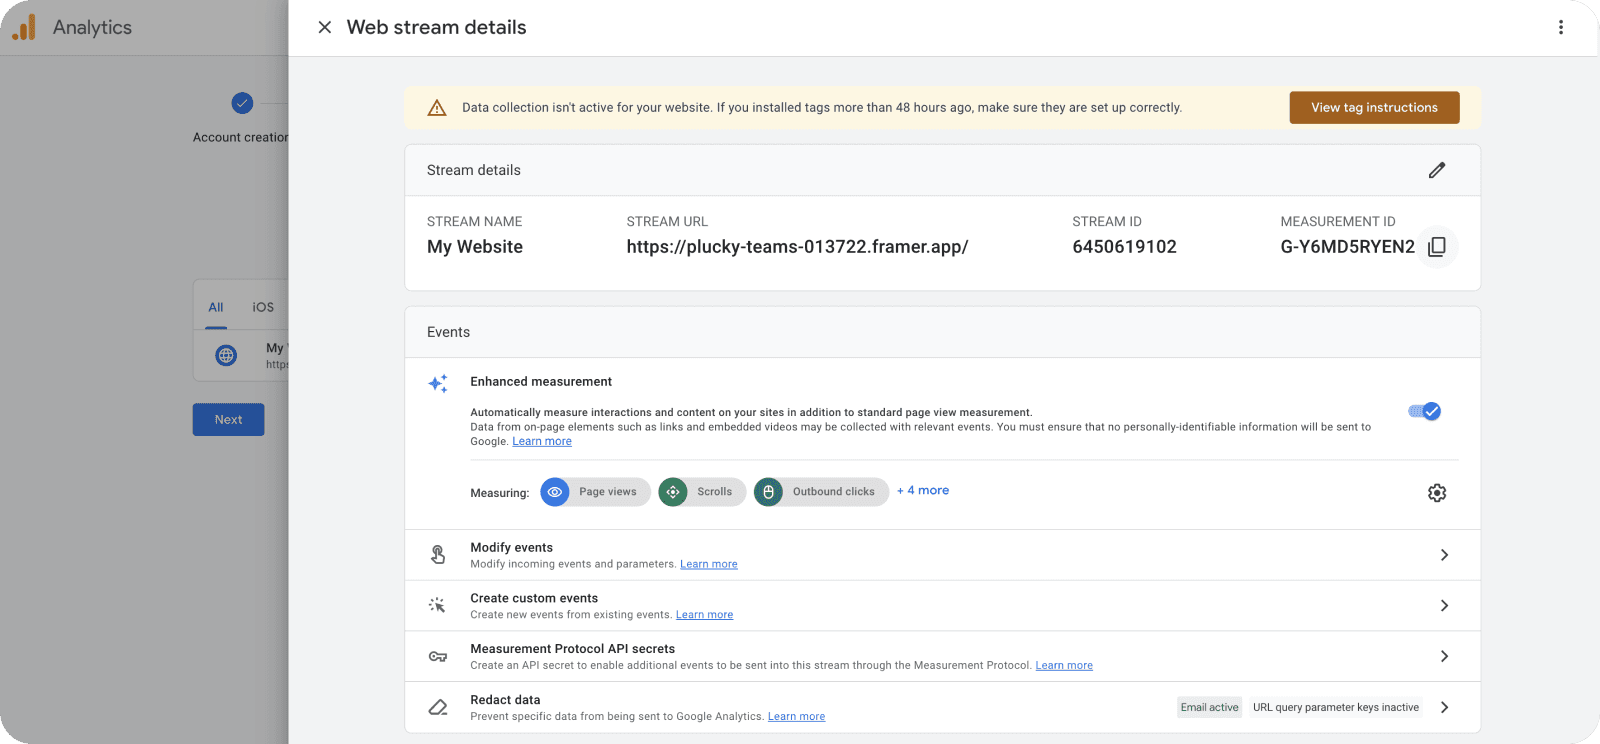Click the View tag instructions button
The width and height of the screenshot is (1600, 744).
[x=1374, y=108]
